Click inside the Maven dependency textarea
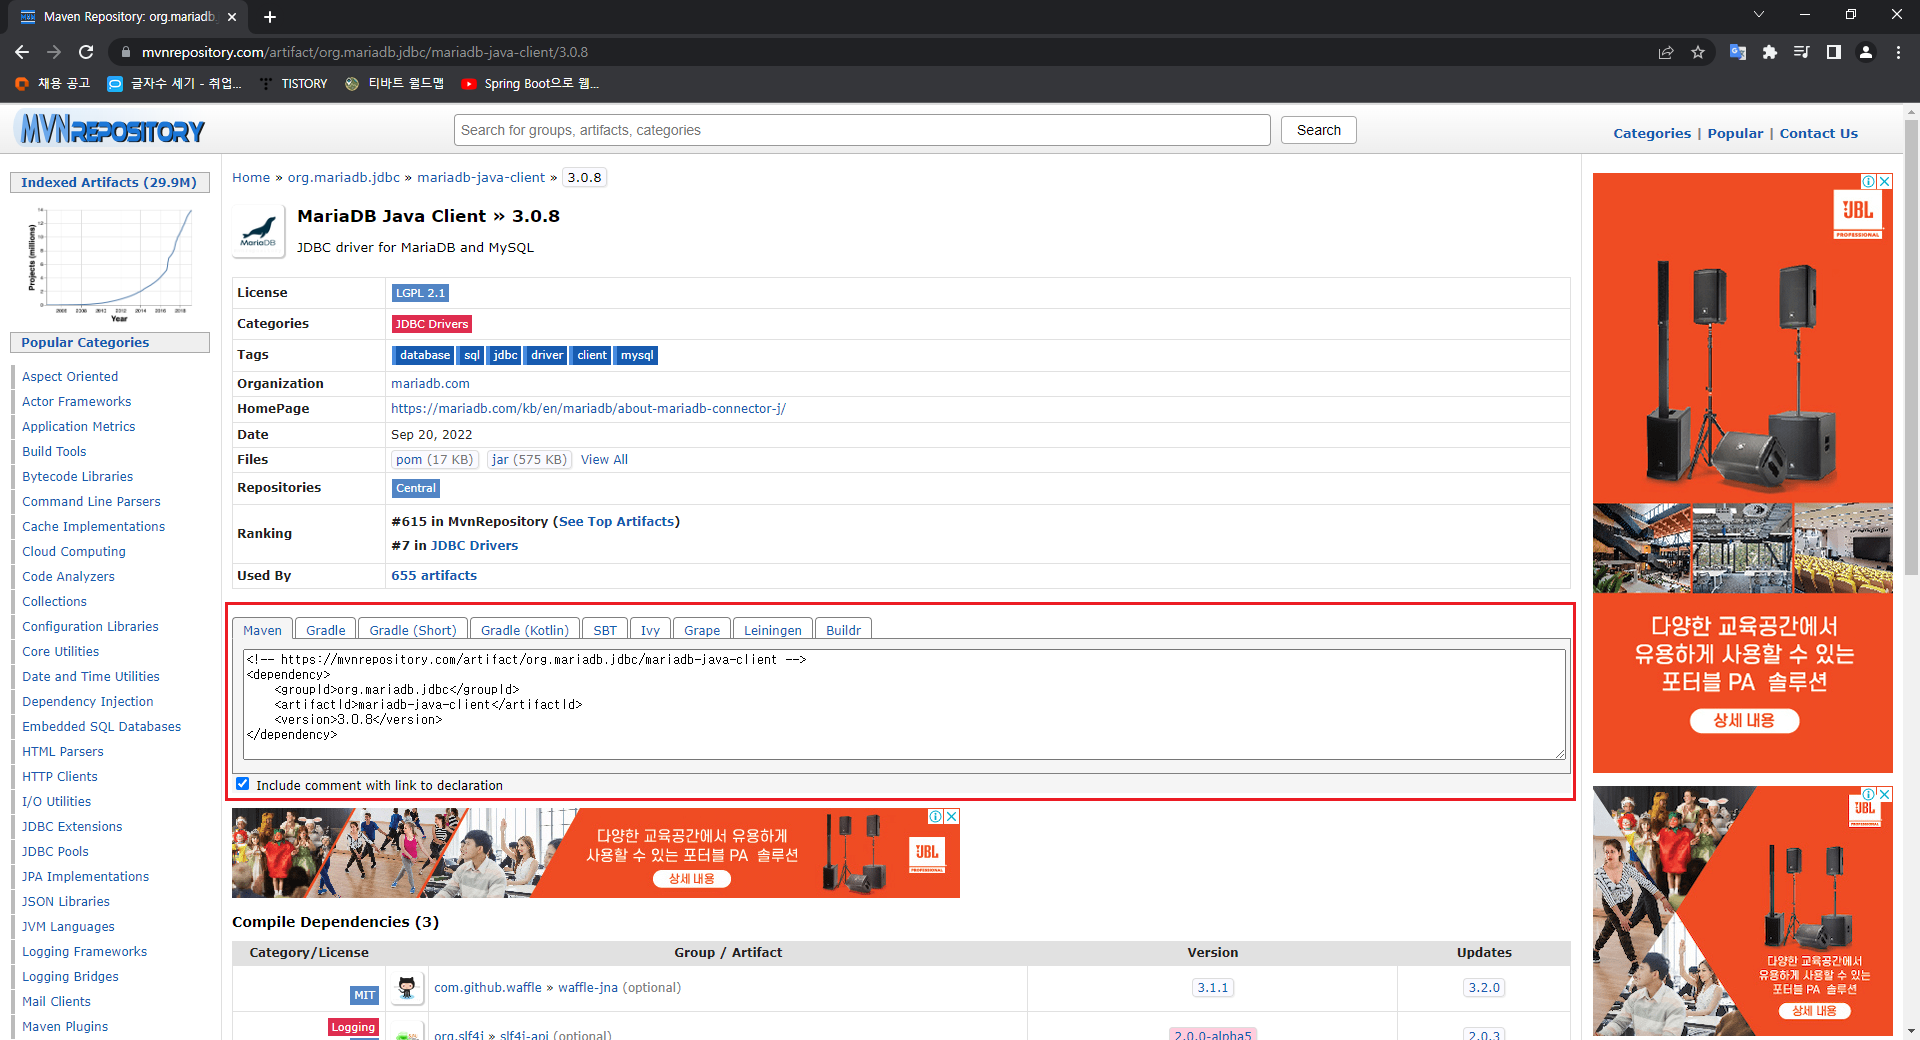The width and height of the screenshot is (1920, 1040). click(x=904, y=704)
